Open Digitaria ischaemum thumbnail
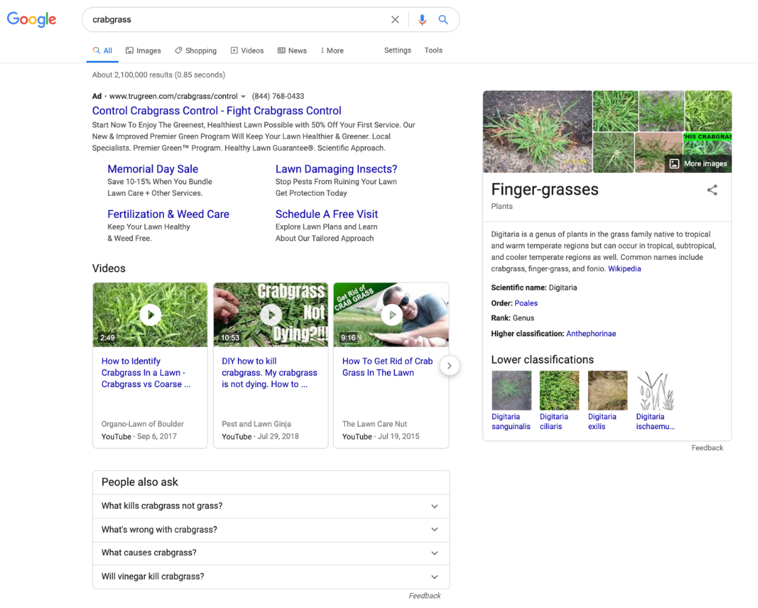This screenshot has height=608, width=758. (x=656, y=391)
